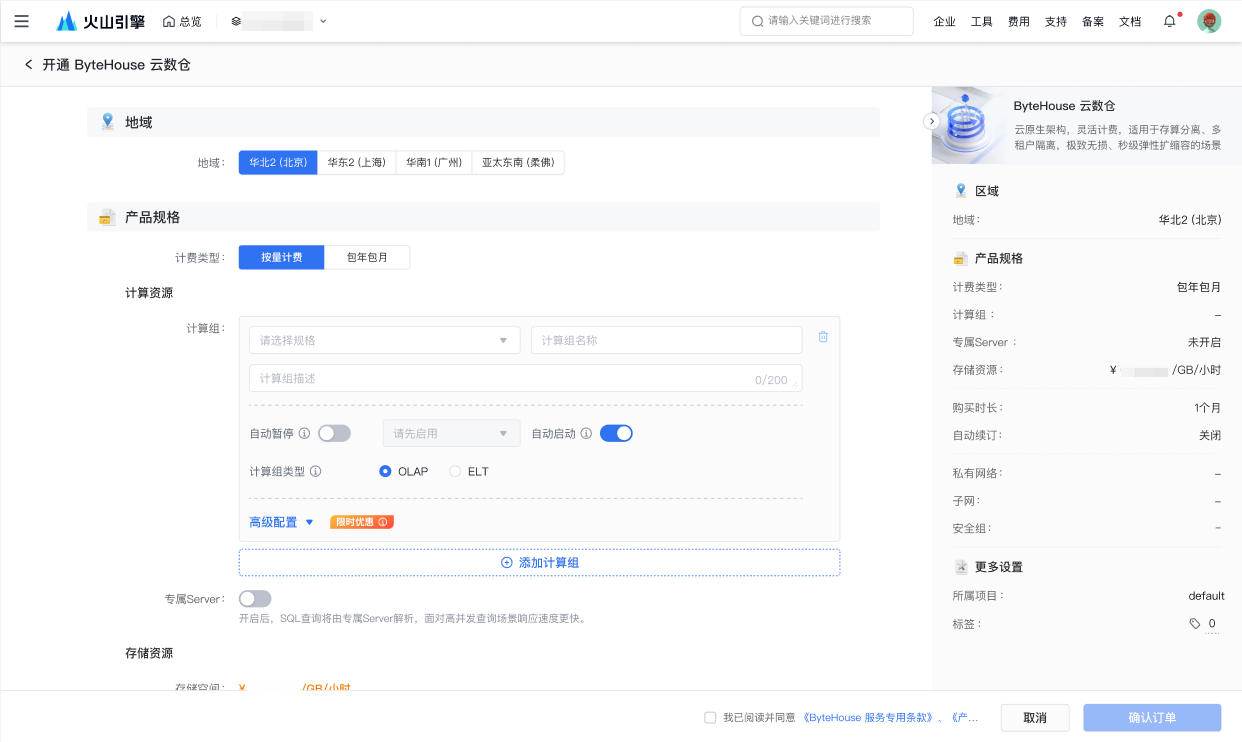Select region 华南1 (广州)

click(x=433, y=162)
